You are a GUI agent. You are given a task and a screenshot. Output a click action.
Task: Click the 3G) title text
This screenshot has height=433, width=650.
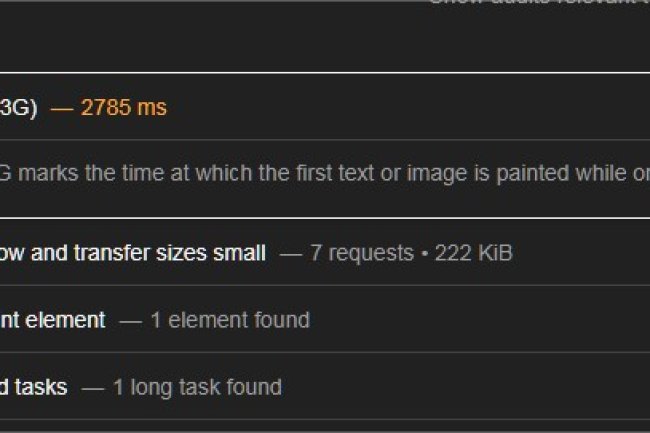18,108
